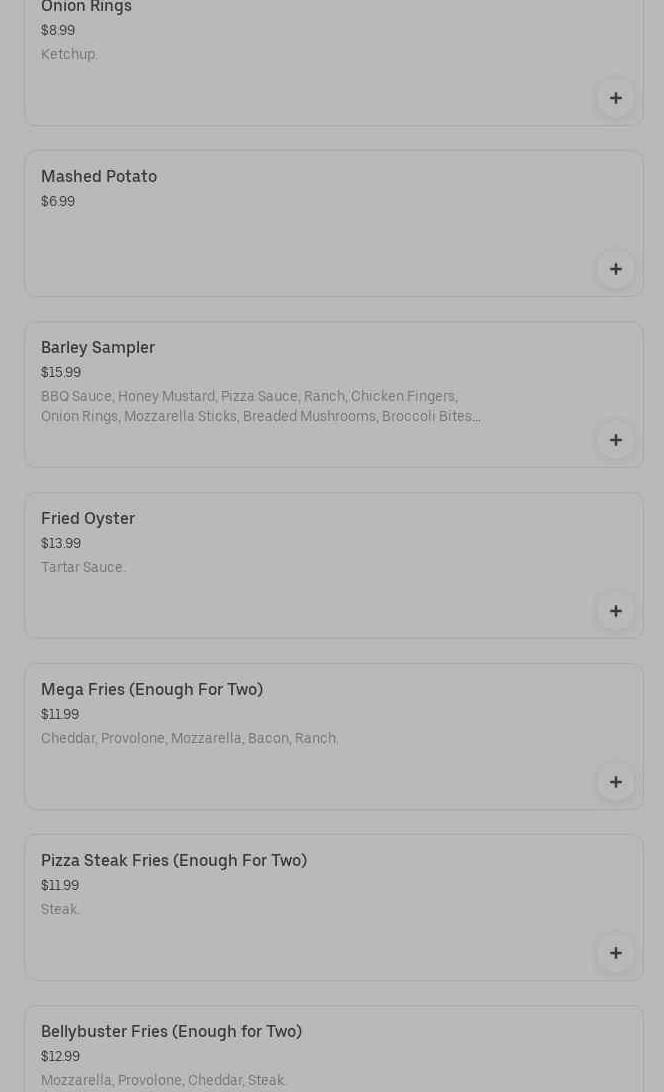Click the Mega Fries ingredients description
The height and width of the screenshot is (1092, 664).
pyautogui.click(x=190, y=738)
